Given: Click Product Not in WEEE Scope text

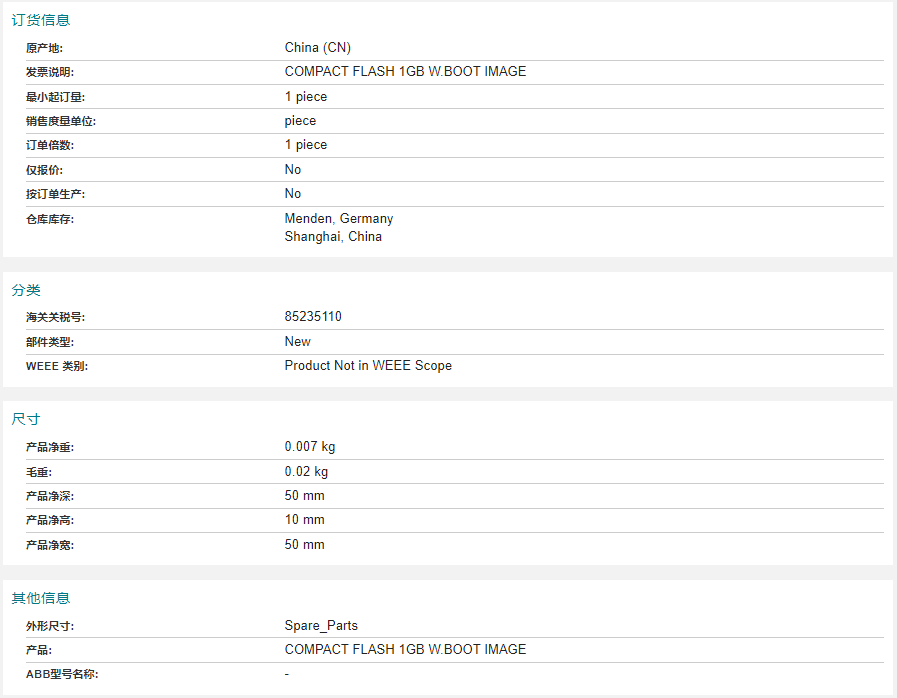Looking at the screenshot, I should [368, 366].
